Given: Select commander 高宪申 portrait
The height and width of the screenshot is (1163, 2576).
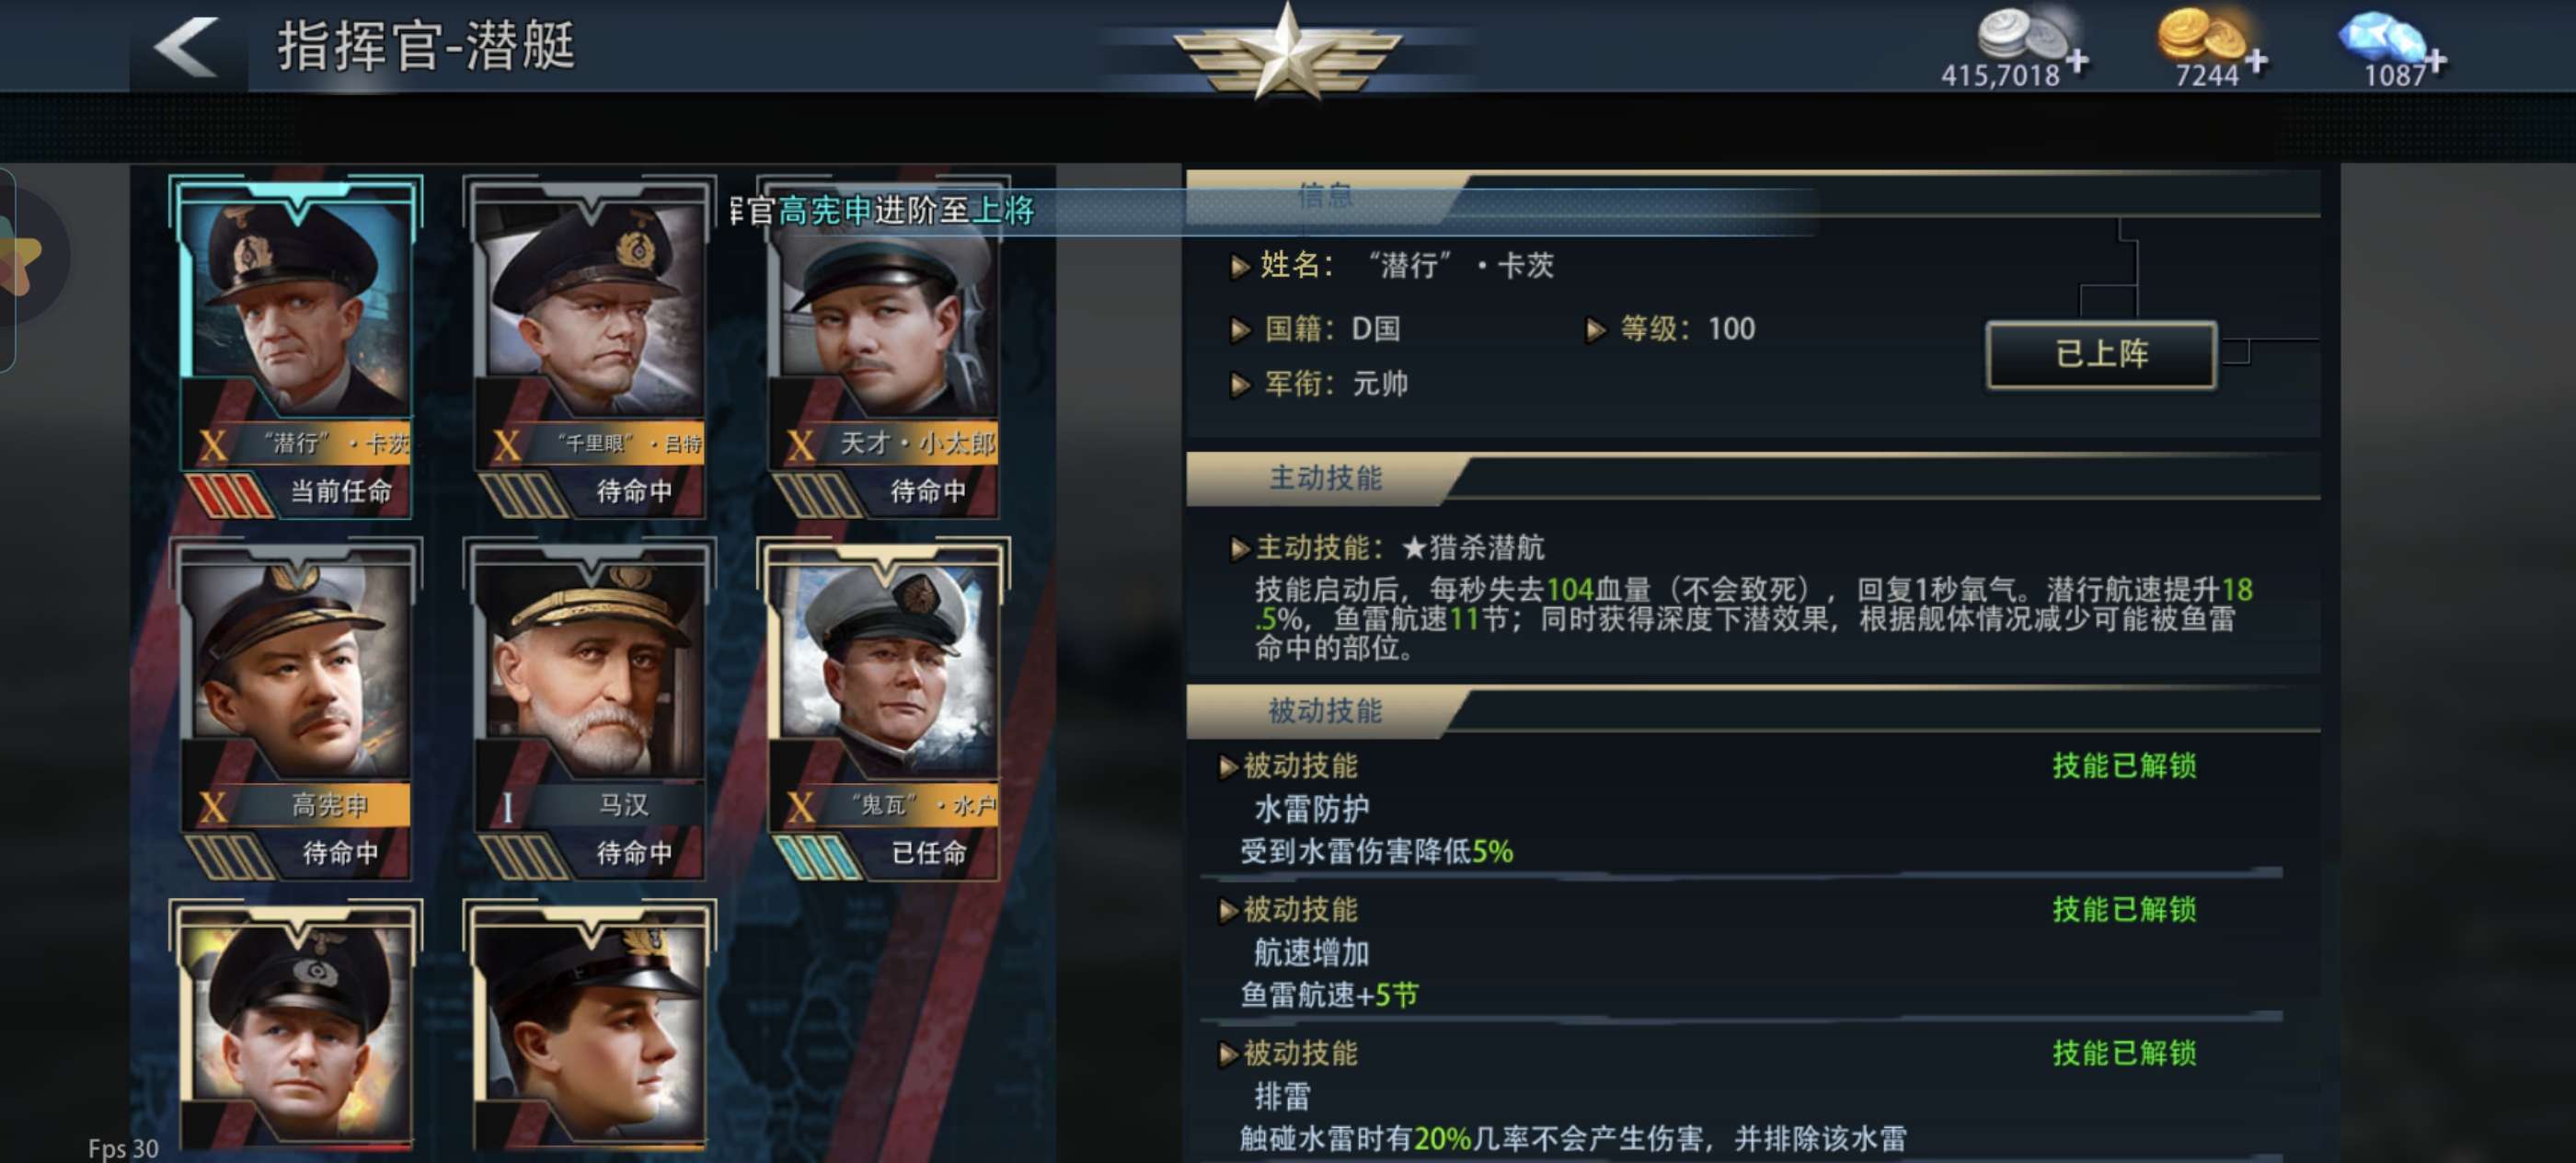Looking at the screenshot, I should point(296,709).
